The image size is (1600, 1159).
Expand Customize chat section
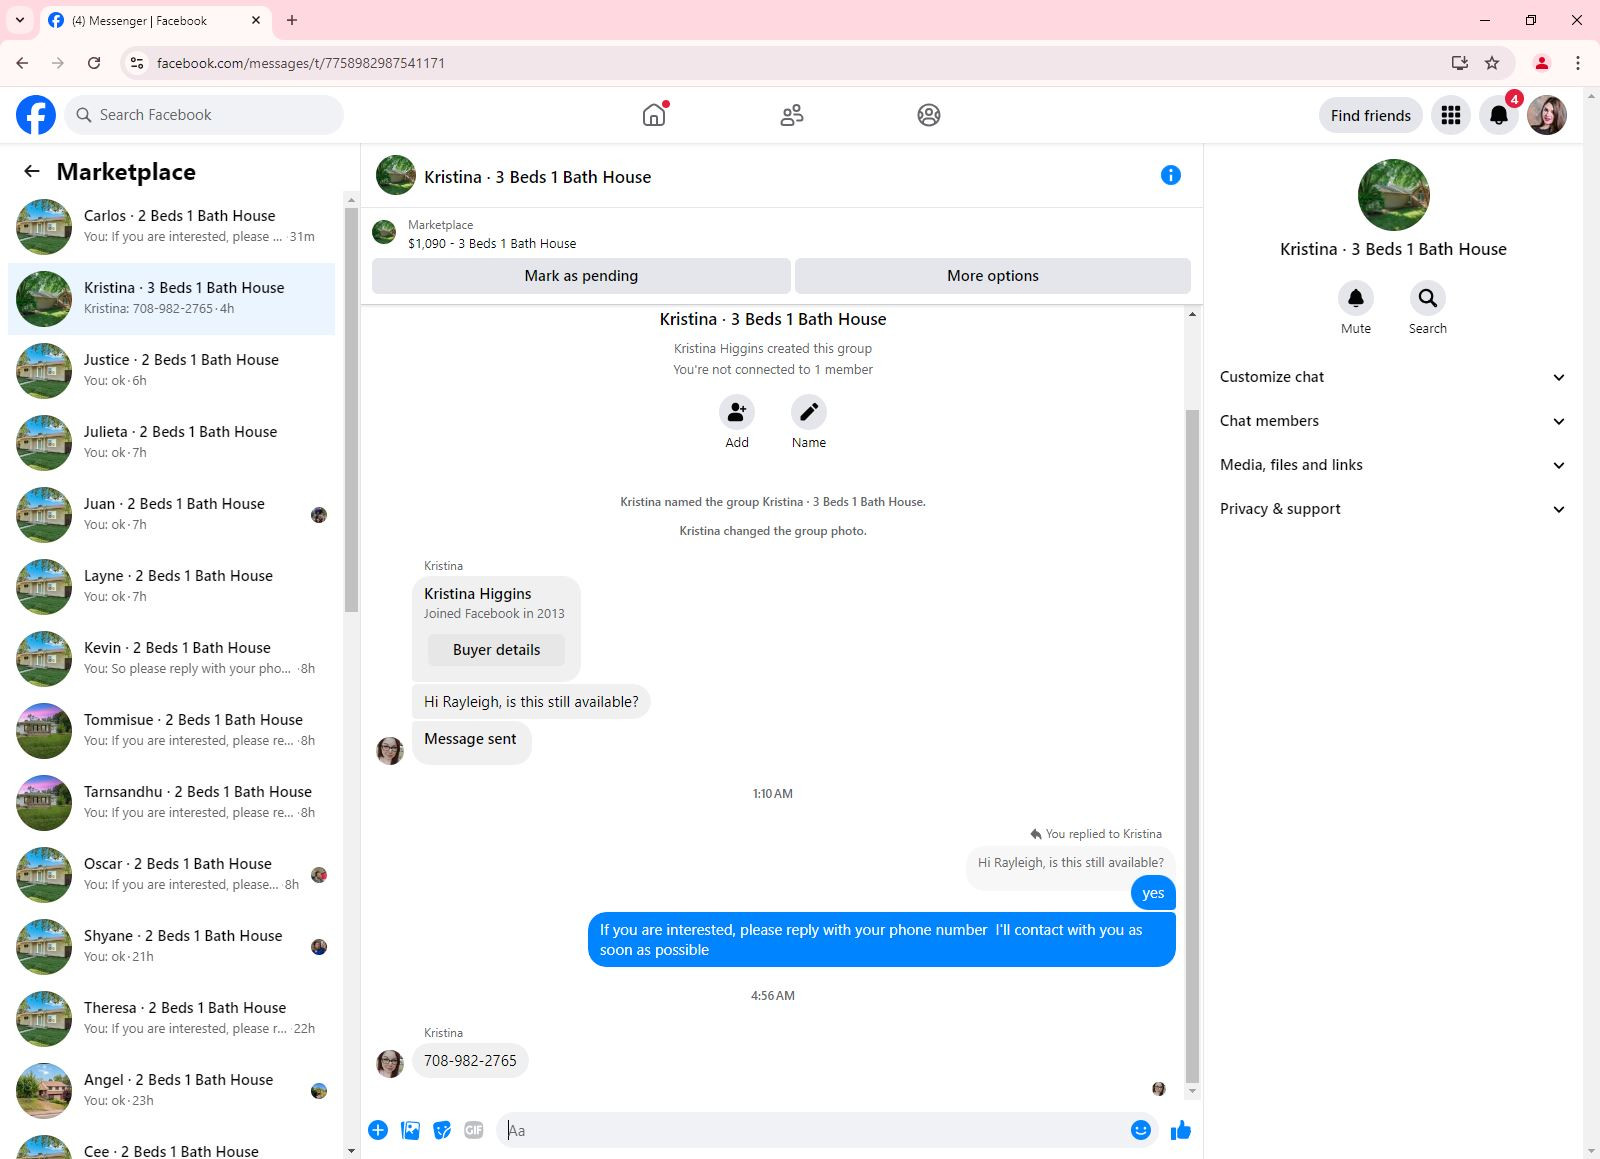[1392, 377]
